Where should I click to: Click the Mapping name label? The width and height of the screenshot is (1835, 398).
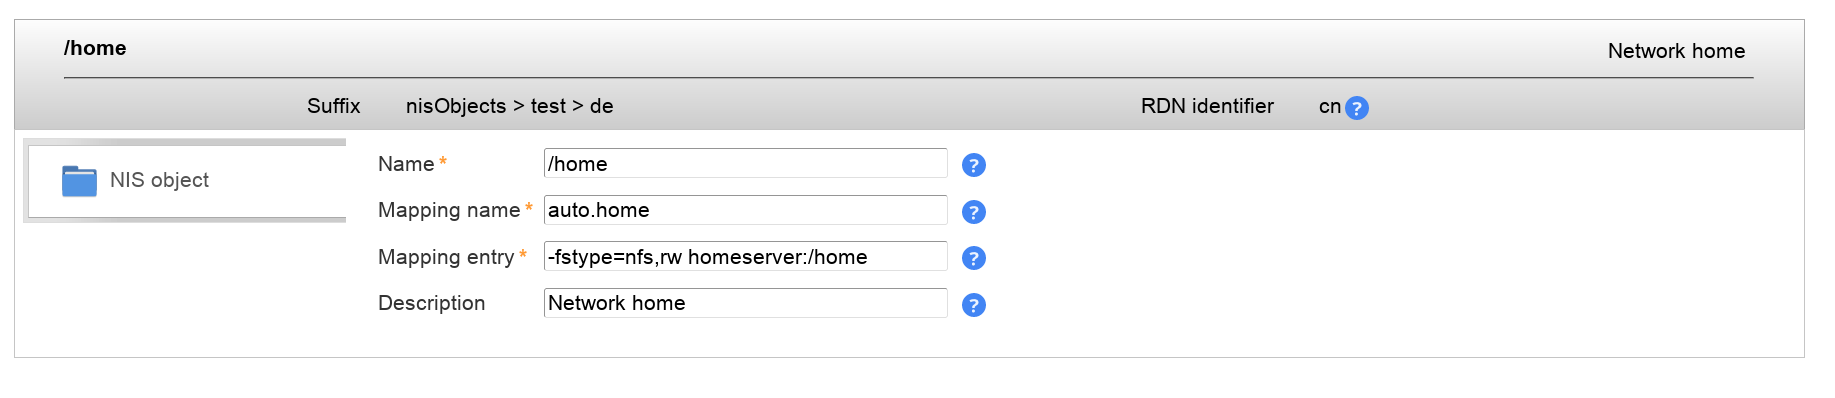click(449, 210)
